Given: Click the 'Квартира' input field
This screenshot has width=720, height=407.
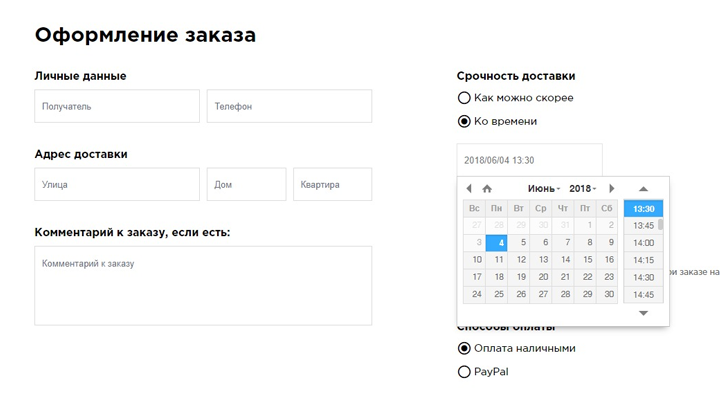Looking at the screenshot, I should (332, 184).
